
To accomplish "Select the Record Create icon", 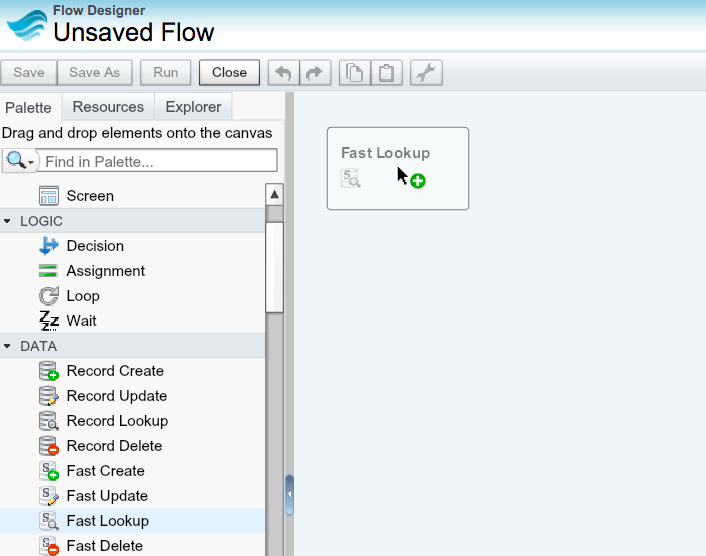I will coord(49,371).
